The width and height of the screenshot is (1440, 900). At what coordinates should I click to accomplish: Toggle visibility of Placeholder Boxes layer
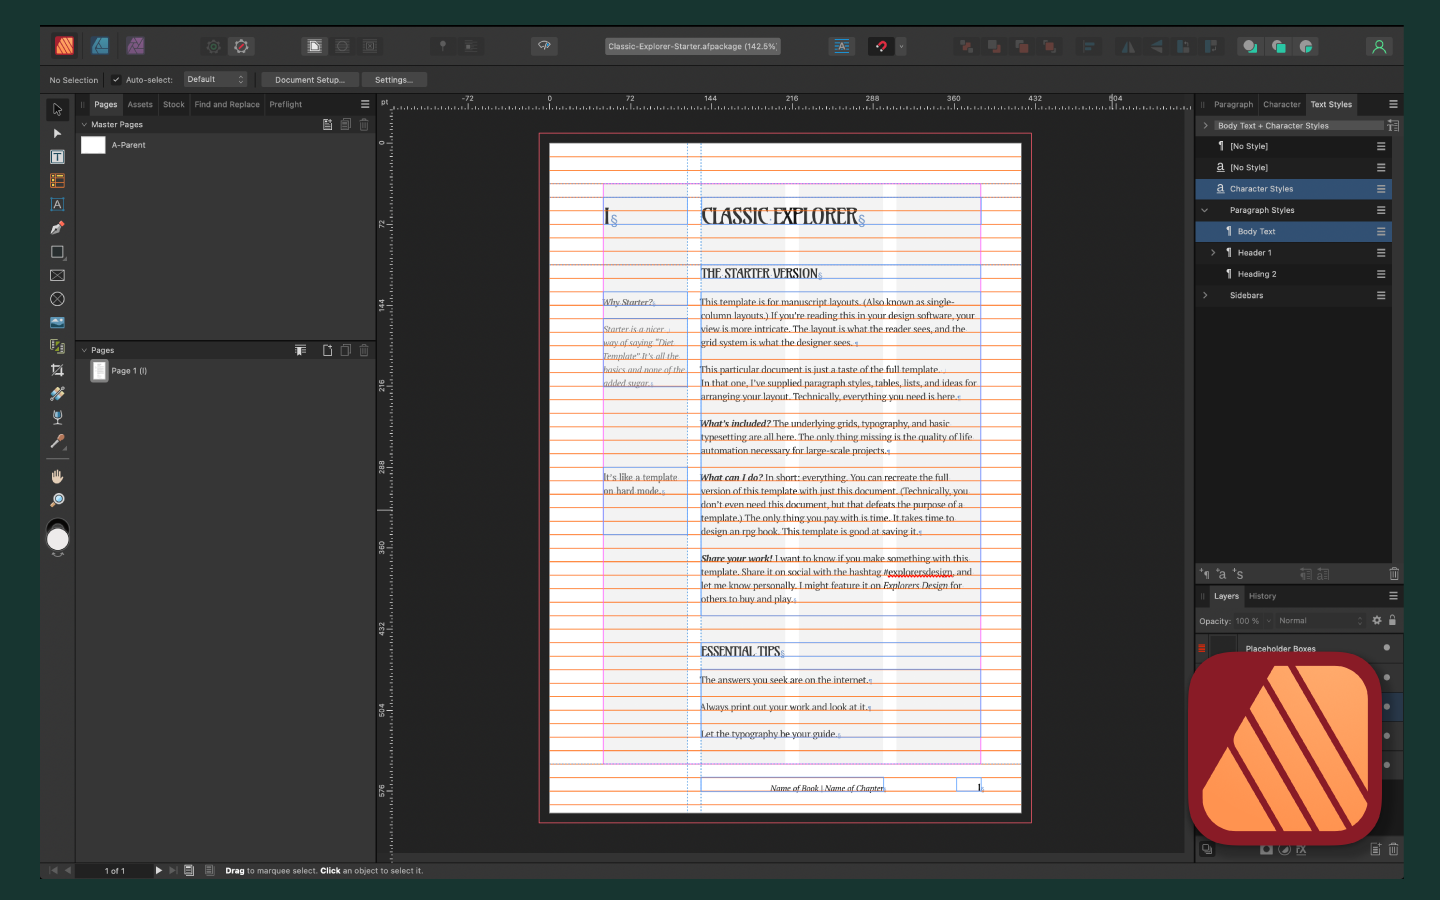(x=1386, y=648)
